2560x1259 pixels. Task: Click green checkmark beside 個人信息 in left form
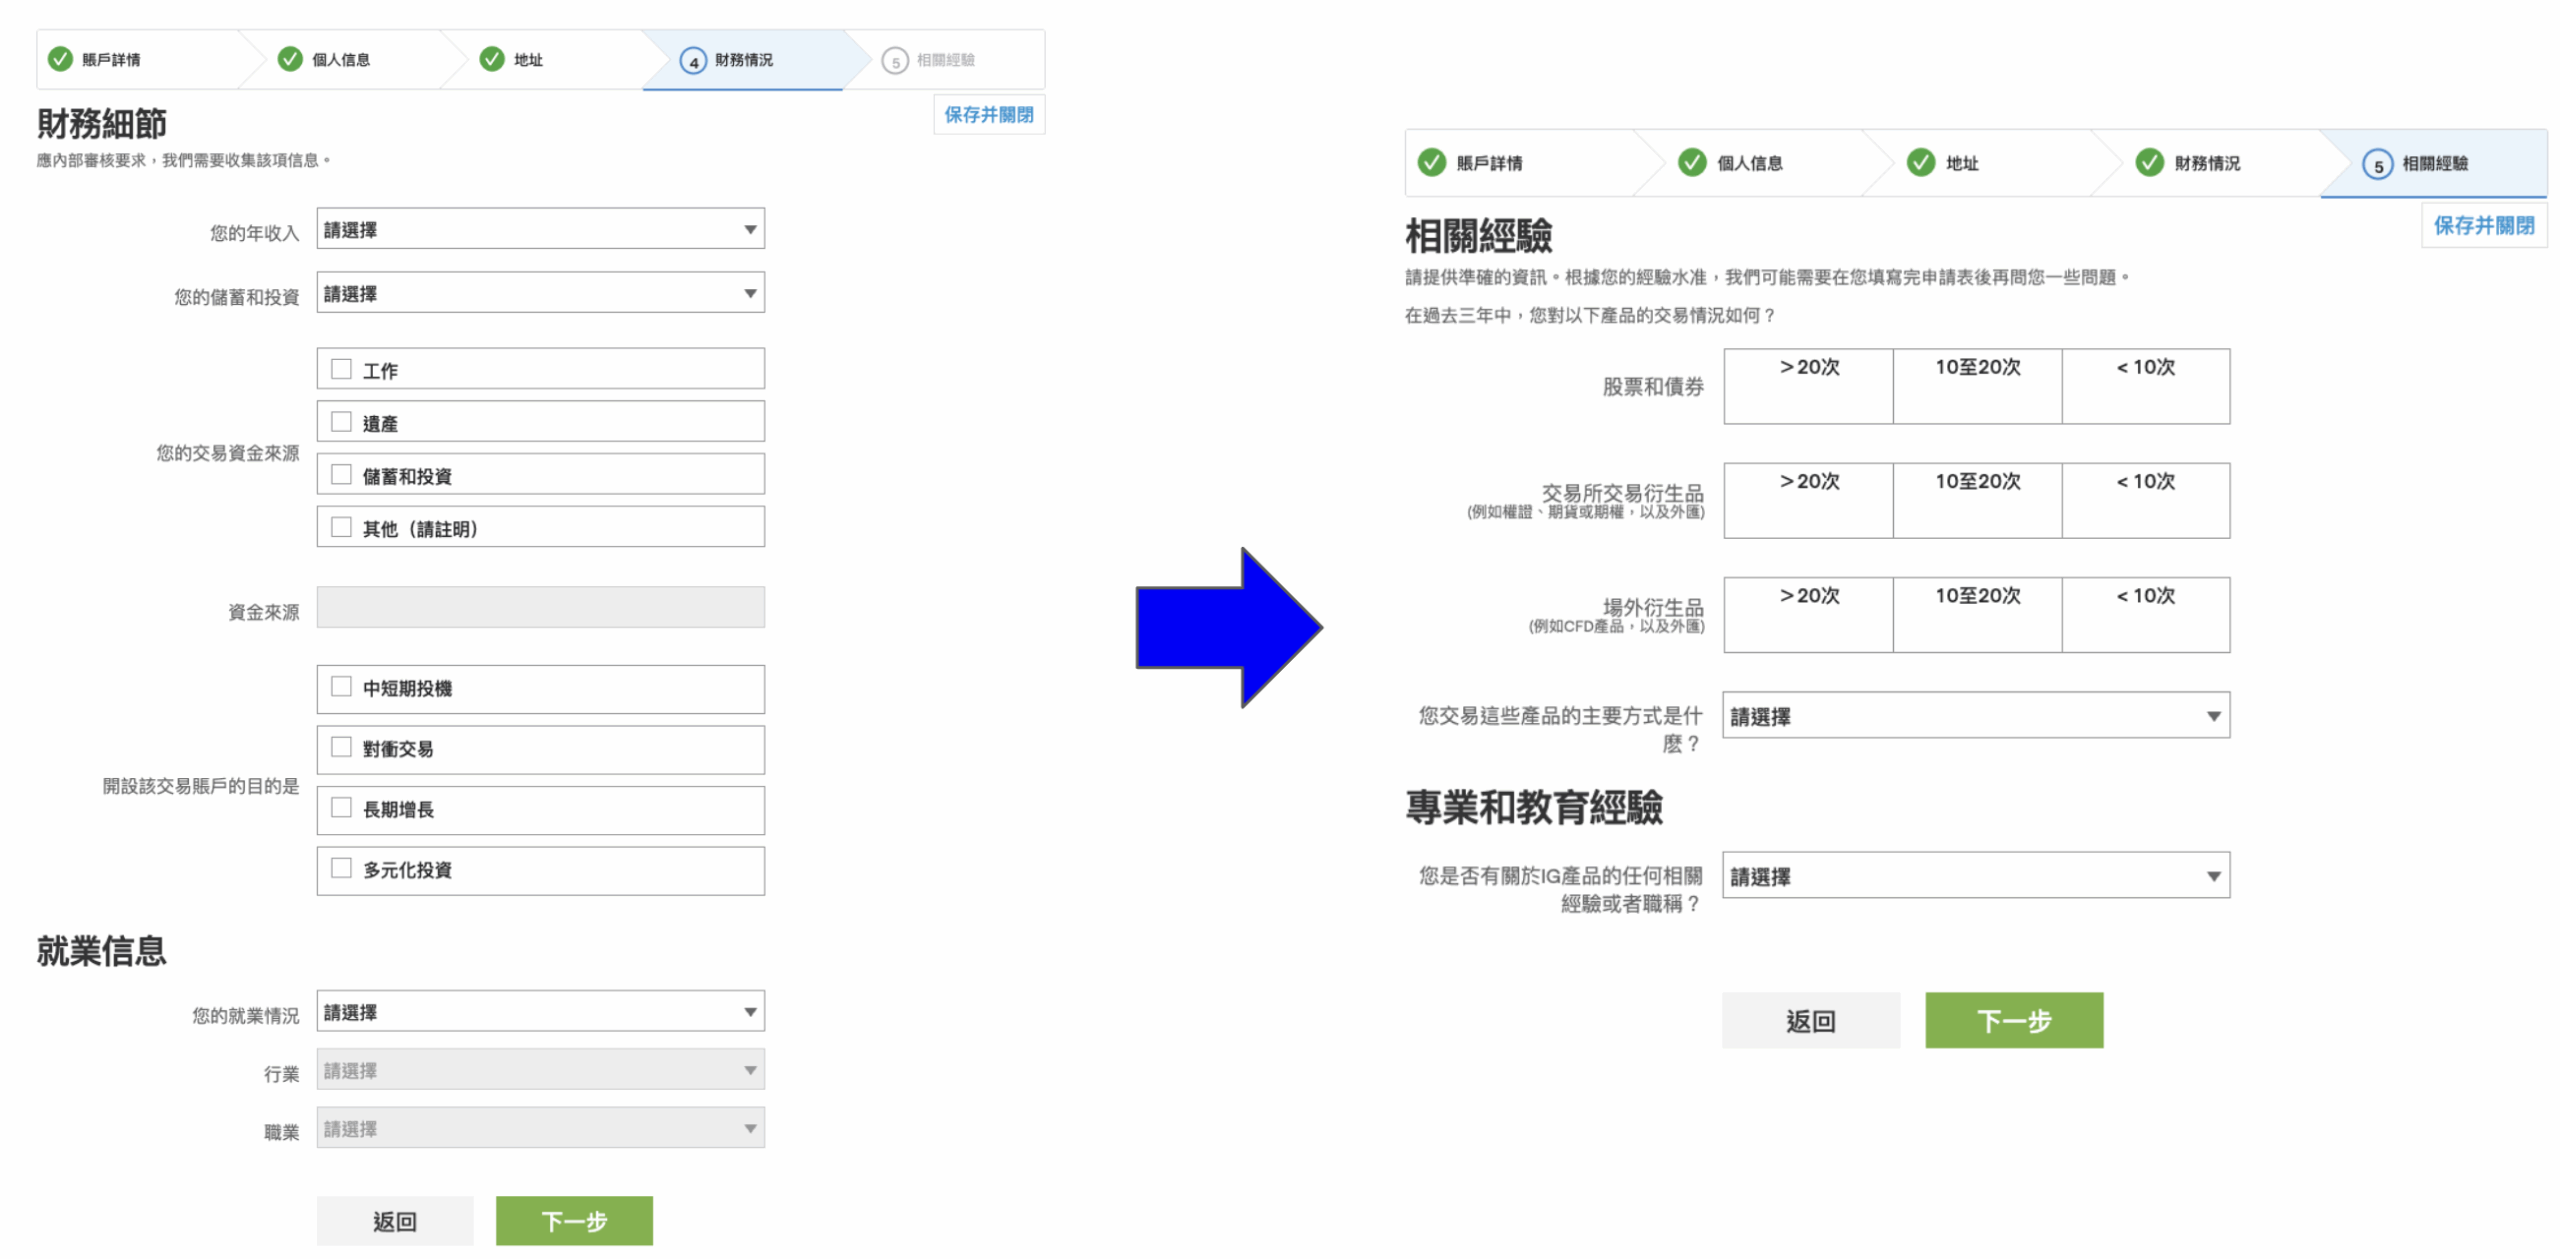(x=290, y=59)
